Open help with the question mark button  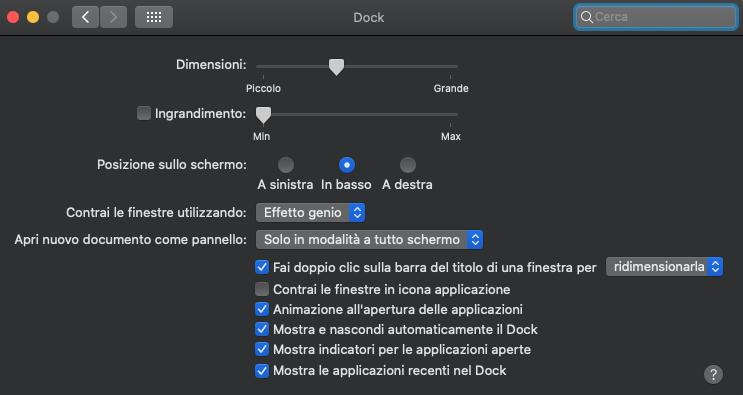pyautogui.click(x=713, y=374)
